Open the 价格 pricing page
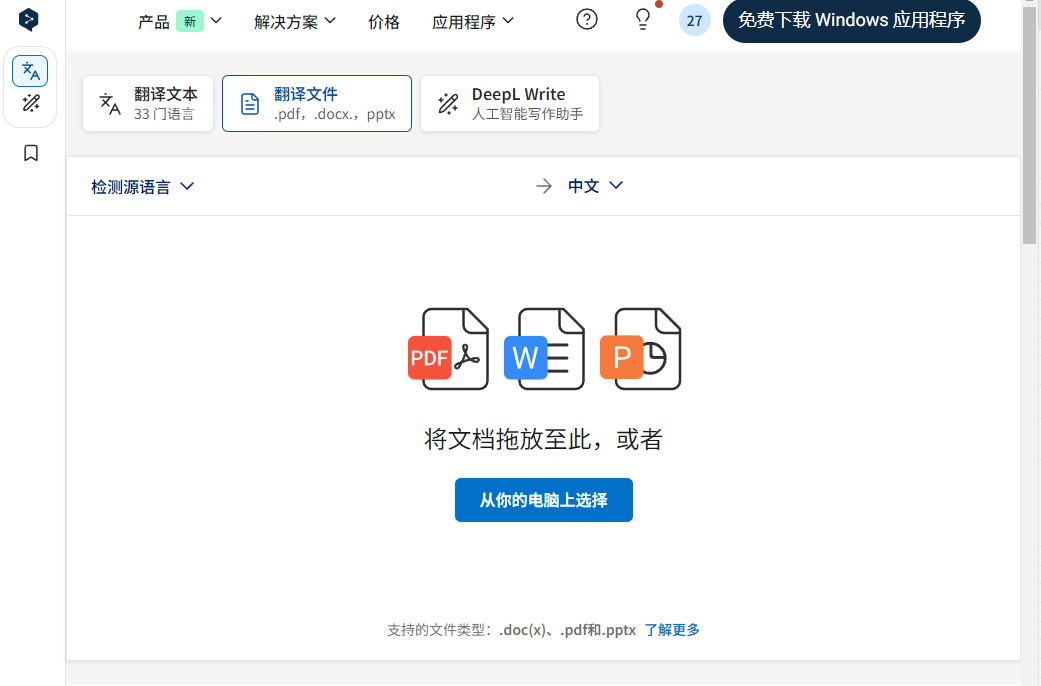Viewport: 1041px width, 686px height. [384, 22]
